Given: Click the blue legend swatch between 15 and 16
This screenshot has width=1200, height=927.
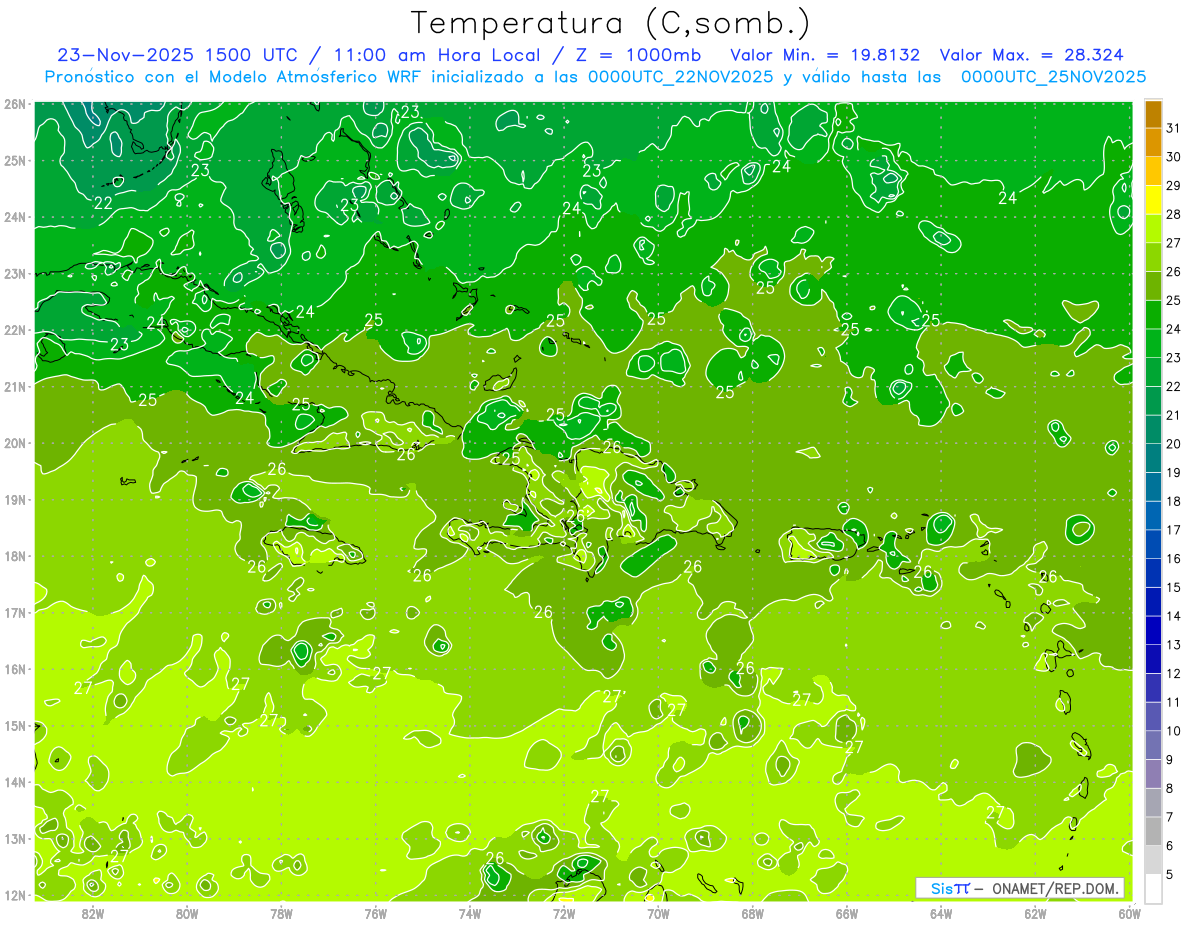Looking at the screenshot, I should [x=1153, y=573].
